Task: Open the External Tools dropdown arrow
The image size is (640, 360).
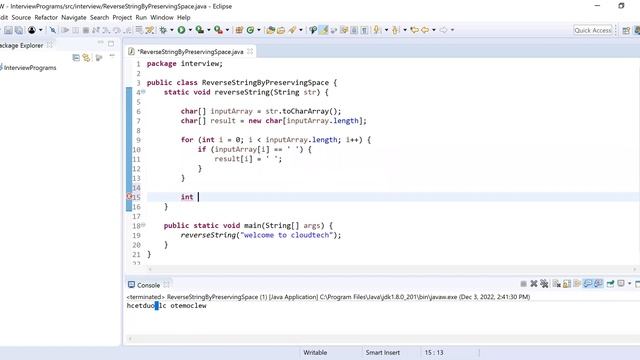Action: [227, 30]
